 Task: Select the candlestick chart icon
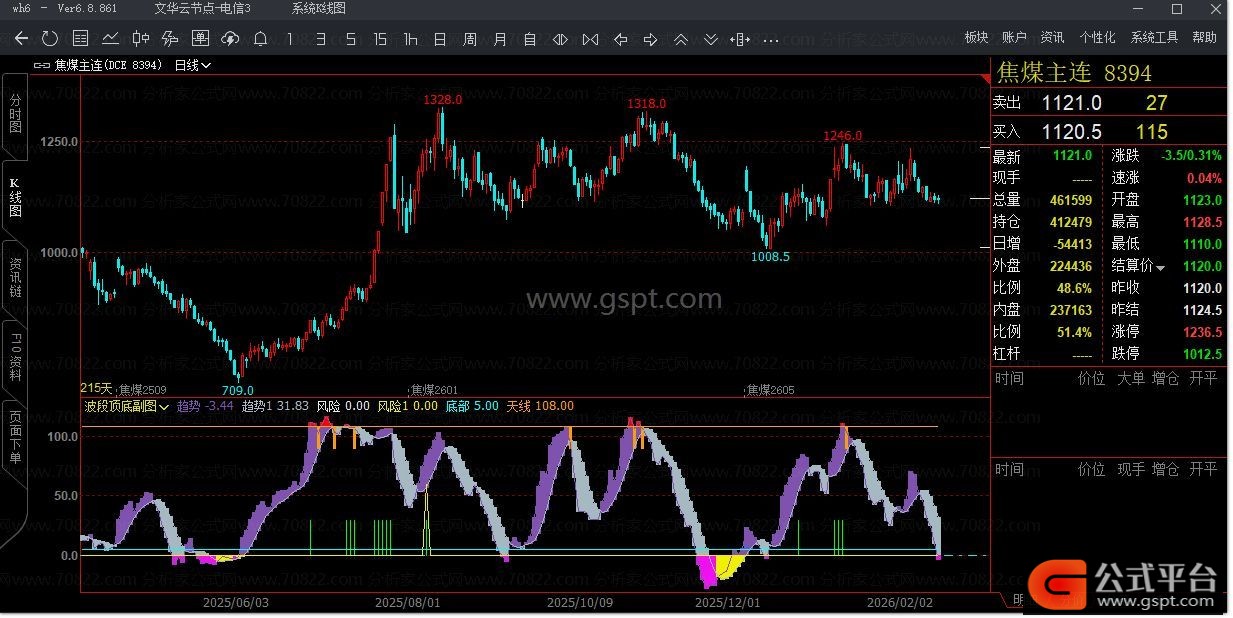point(140,39)
